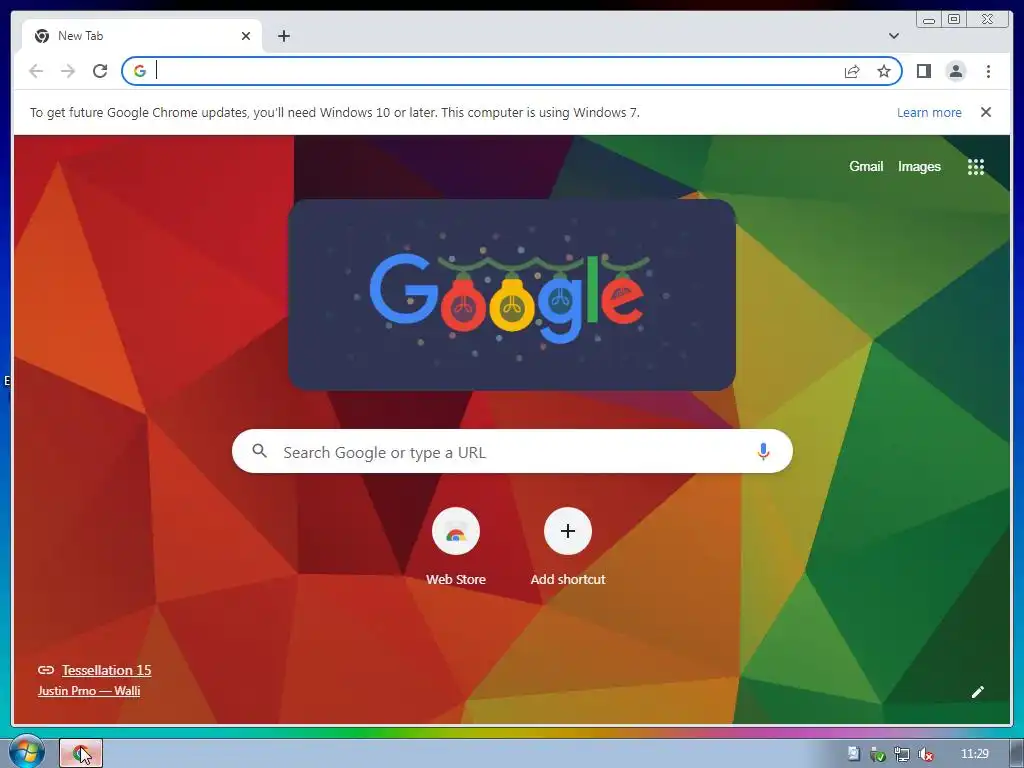
Task: Go back with the browser back arrow
Action: pyautogui.click(x=36, y=71)
